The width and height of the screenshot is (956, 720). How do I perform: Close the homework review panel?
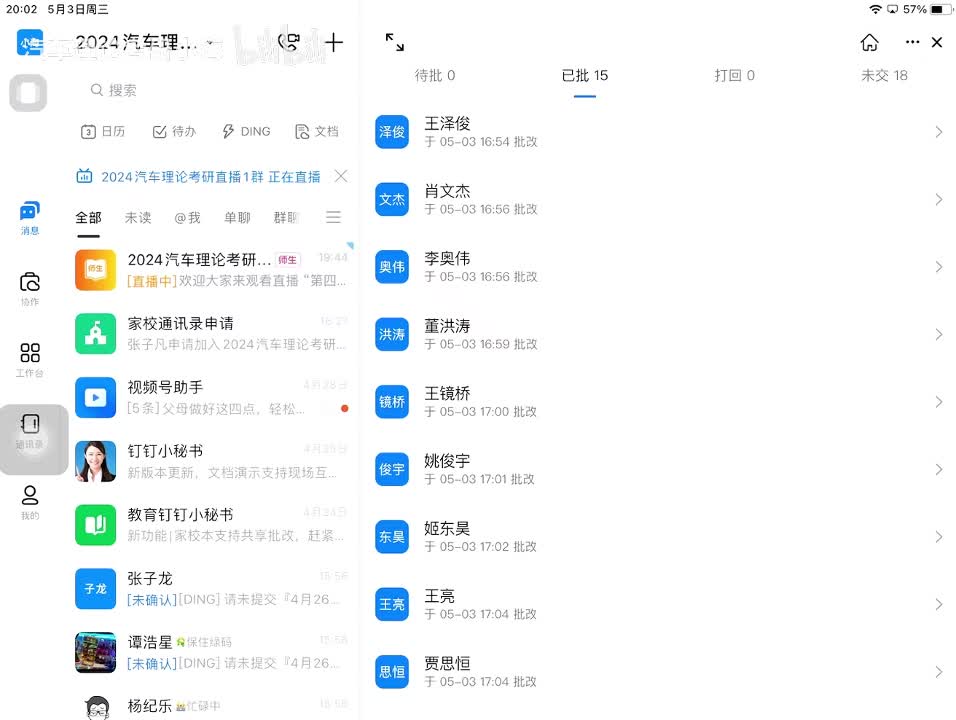pyautogui.click(x=937, y=42)
